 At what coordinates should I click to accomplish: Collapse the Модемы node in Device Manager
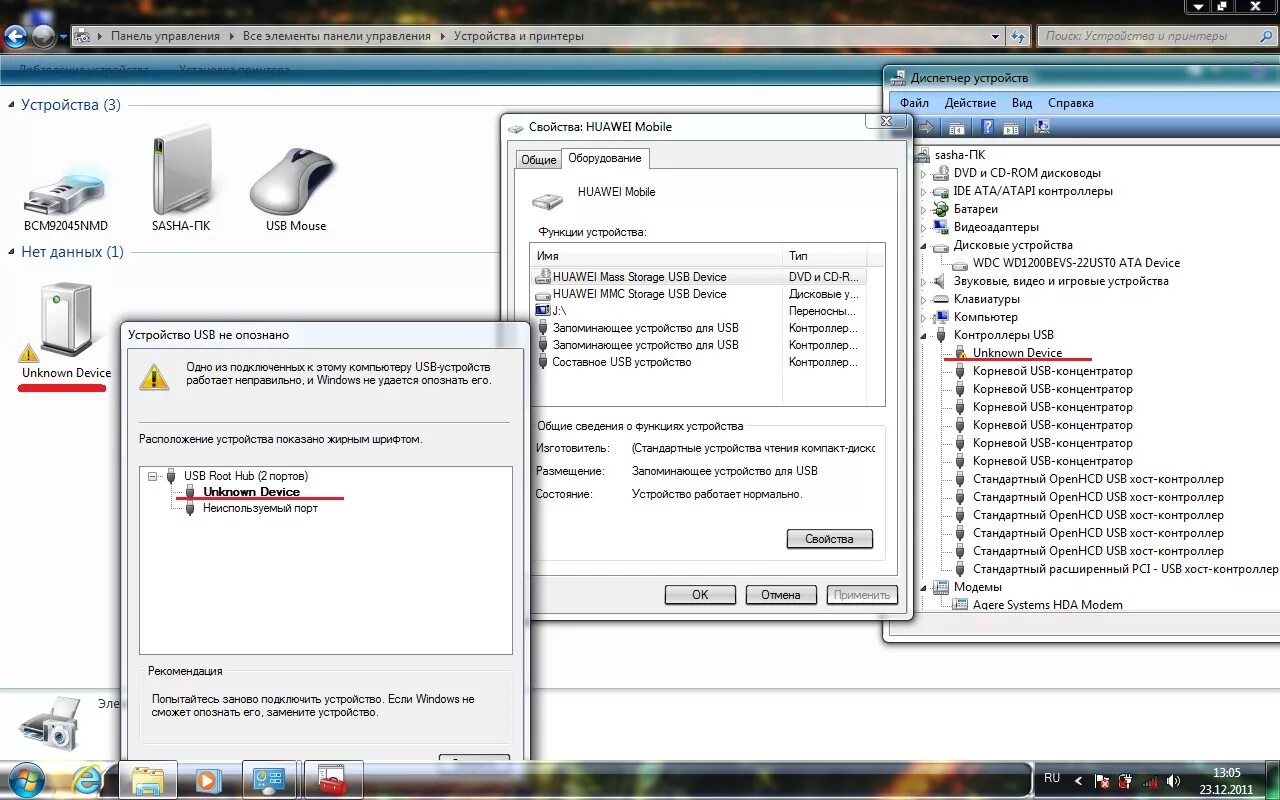(x=924, y=587)
